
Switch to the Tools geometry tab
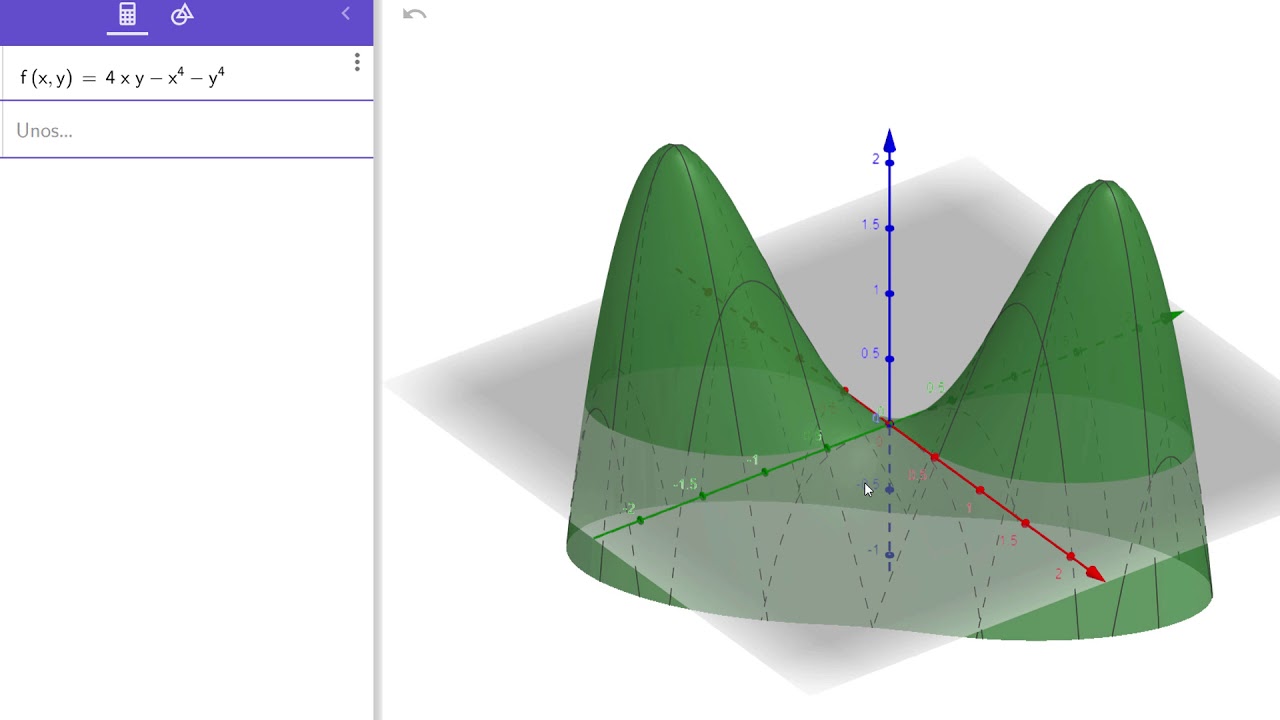[x=182, y=14]
